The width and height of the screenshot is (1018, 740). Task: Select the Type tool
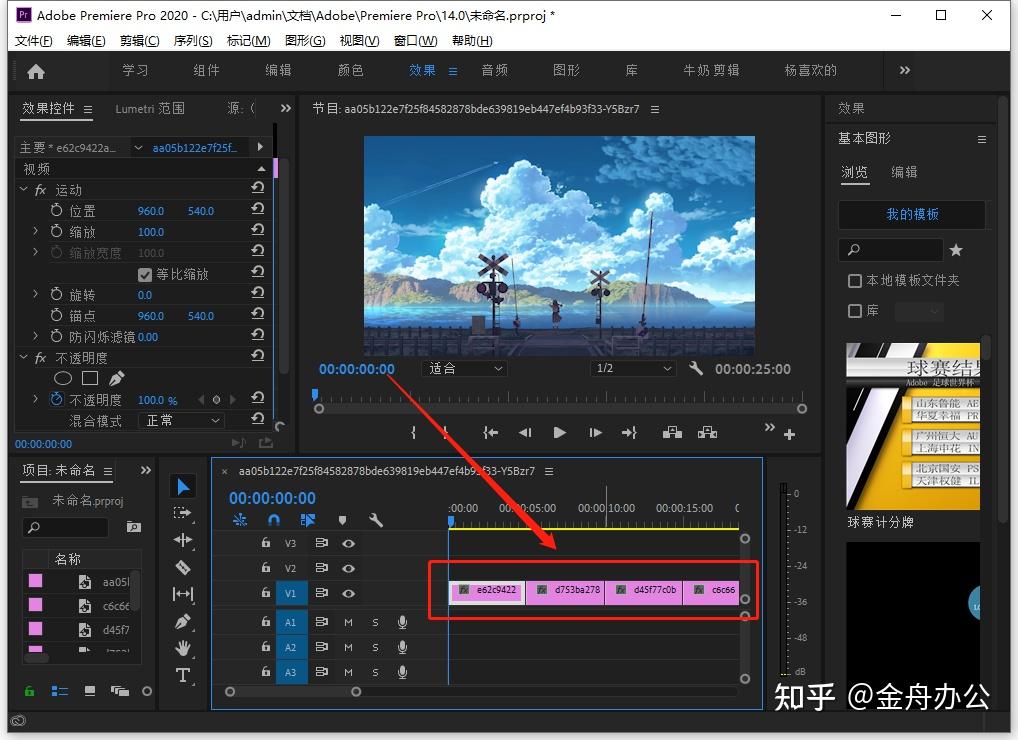[183, 675]
